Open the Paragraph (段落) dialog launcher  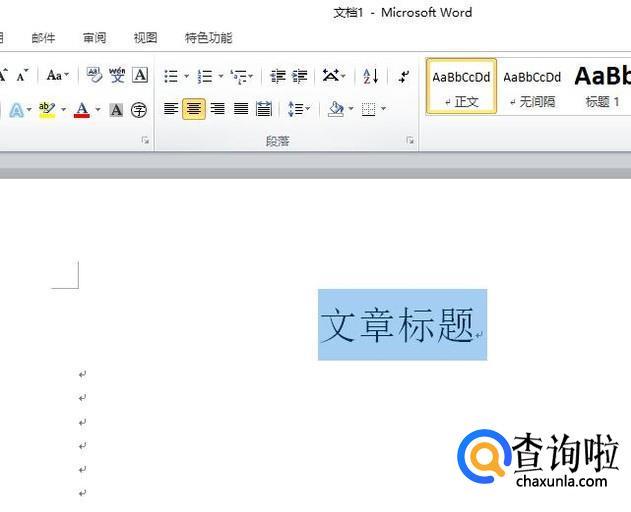tap(410, 140)
